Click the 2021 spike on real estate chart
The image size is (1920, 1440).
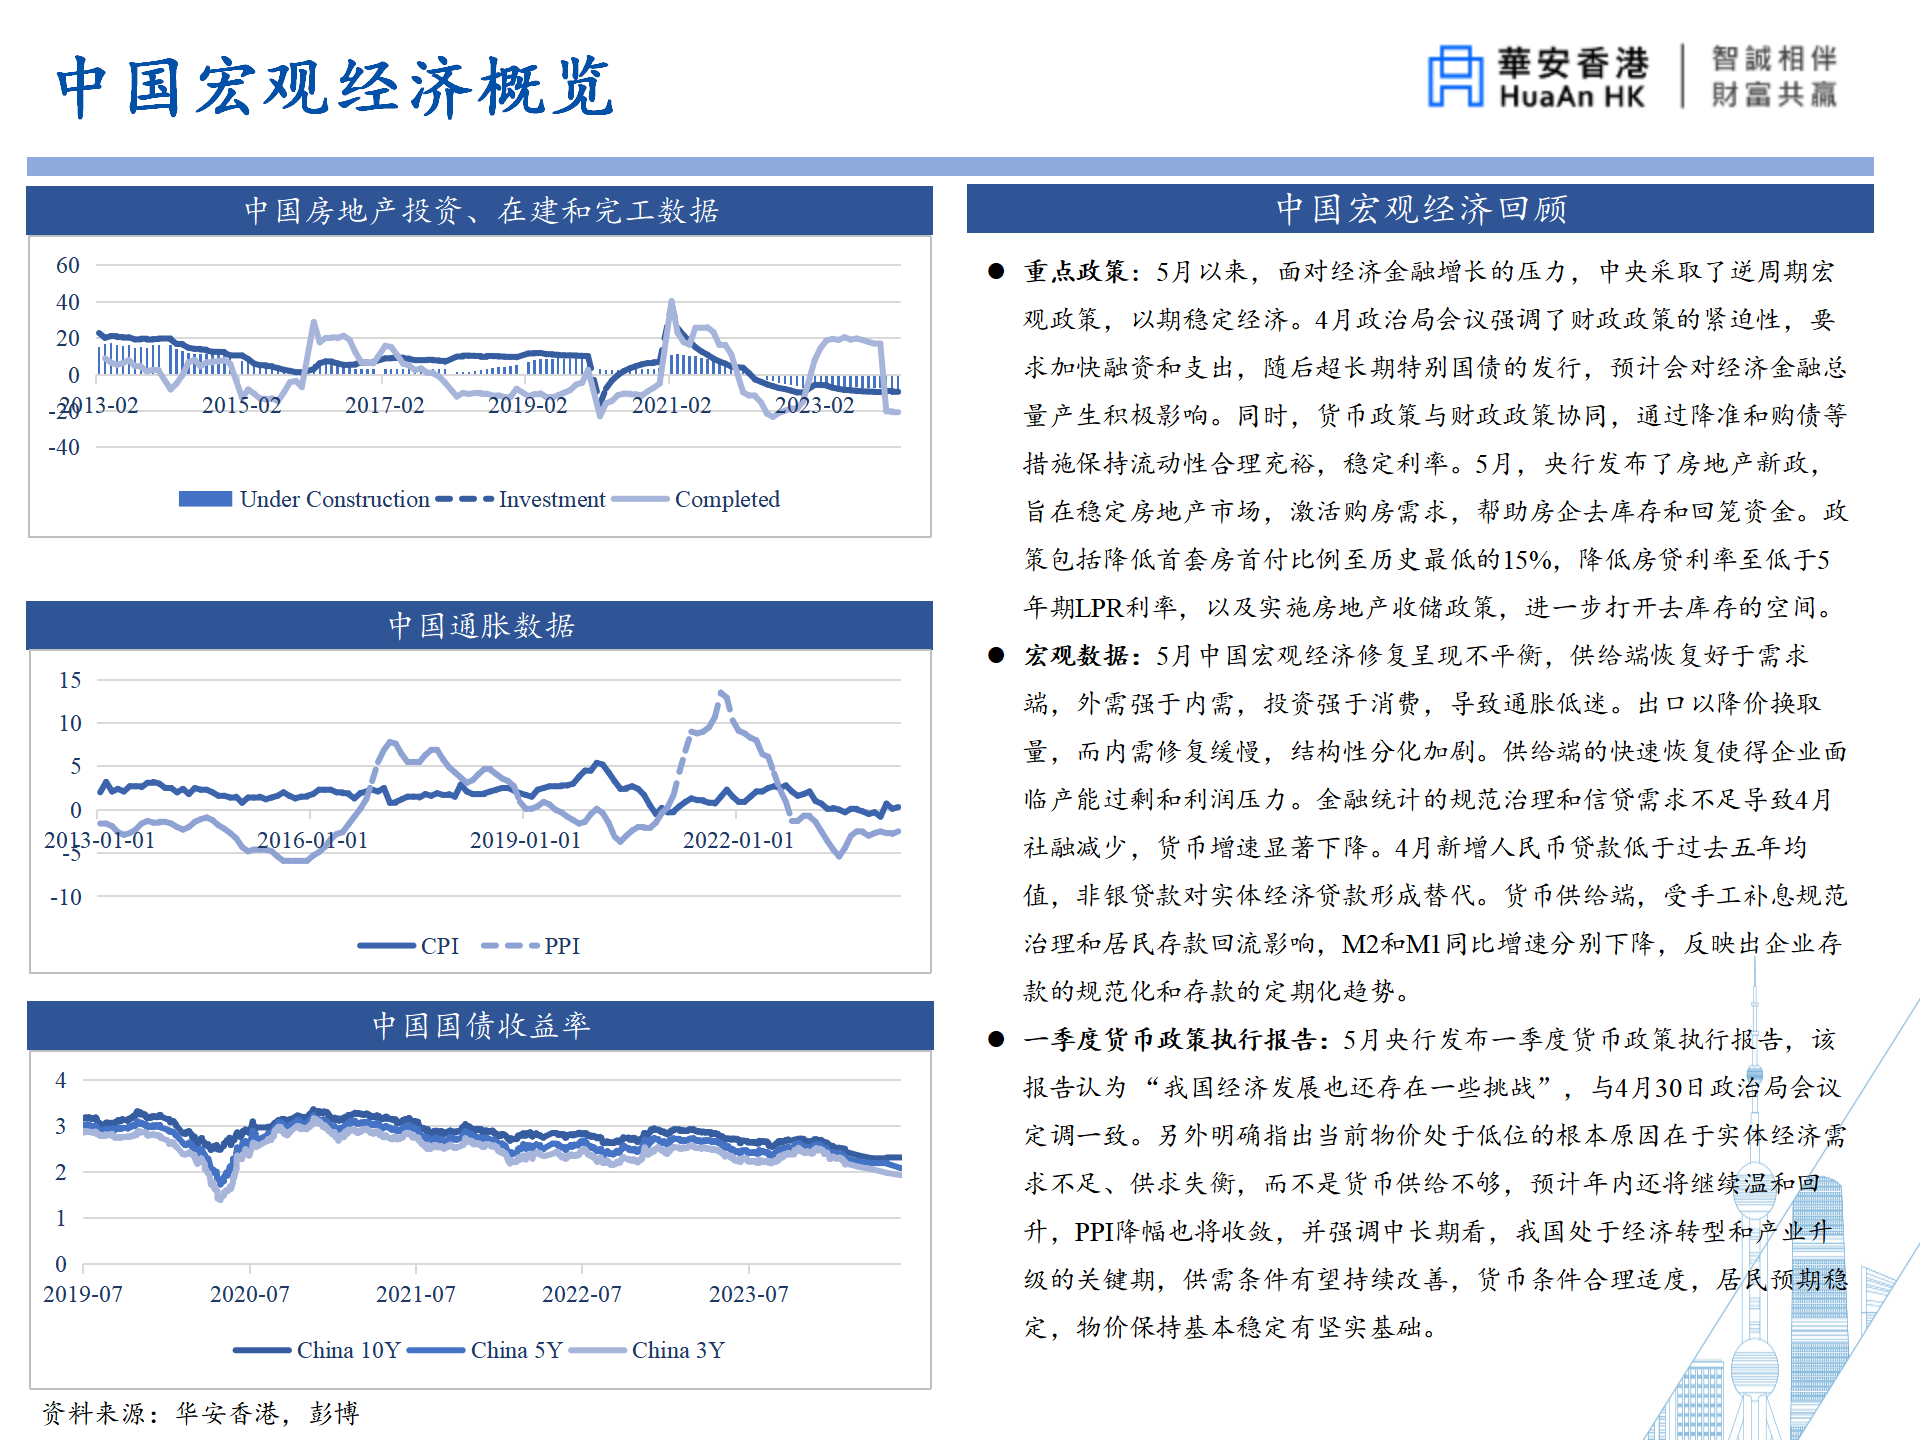click(x=671, y=302)
